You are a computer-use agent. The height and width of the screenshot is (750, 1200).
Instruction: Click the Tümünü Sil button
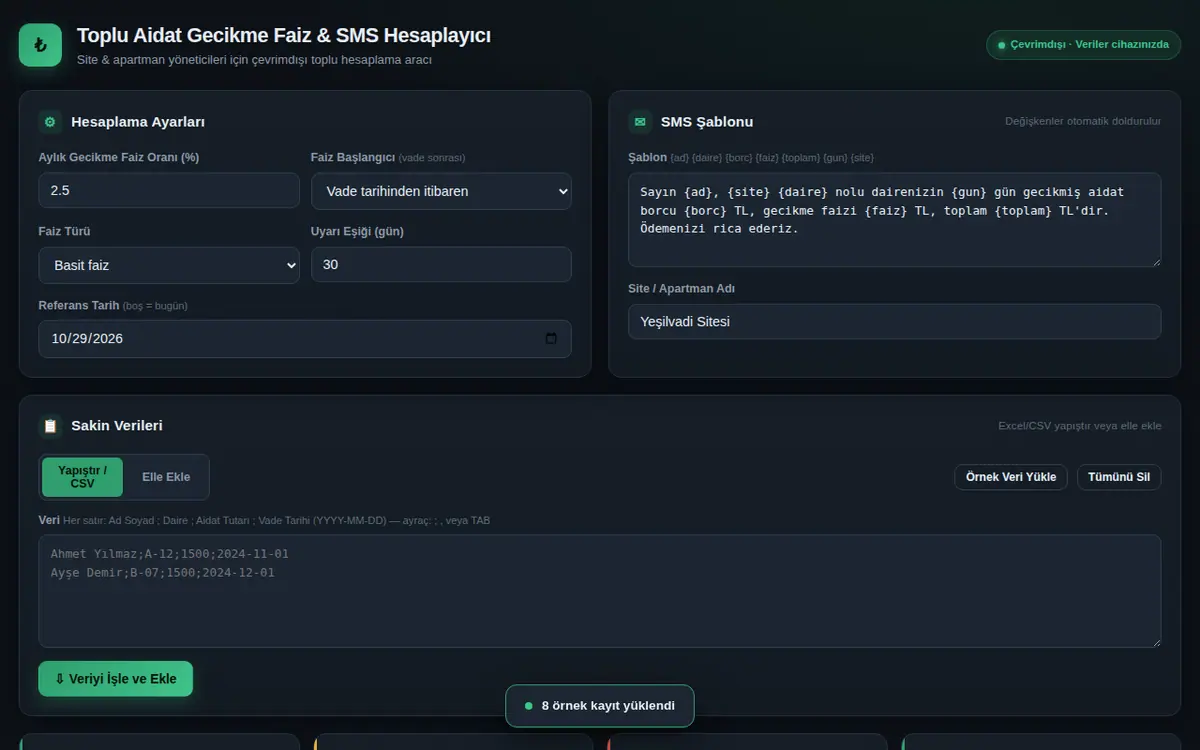coord(1119,477)
